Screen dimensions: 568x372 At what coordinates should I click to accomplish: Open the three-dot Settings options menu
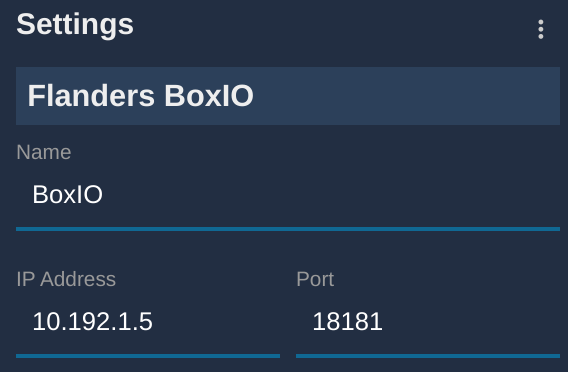pos(540,29)
